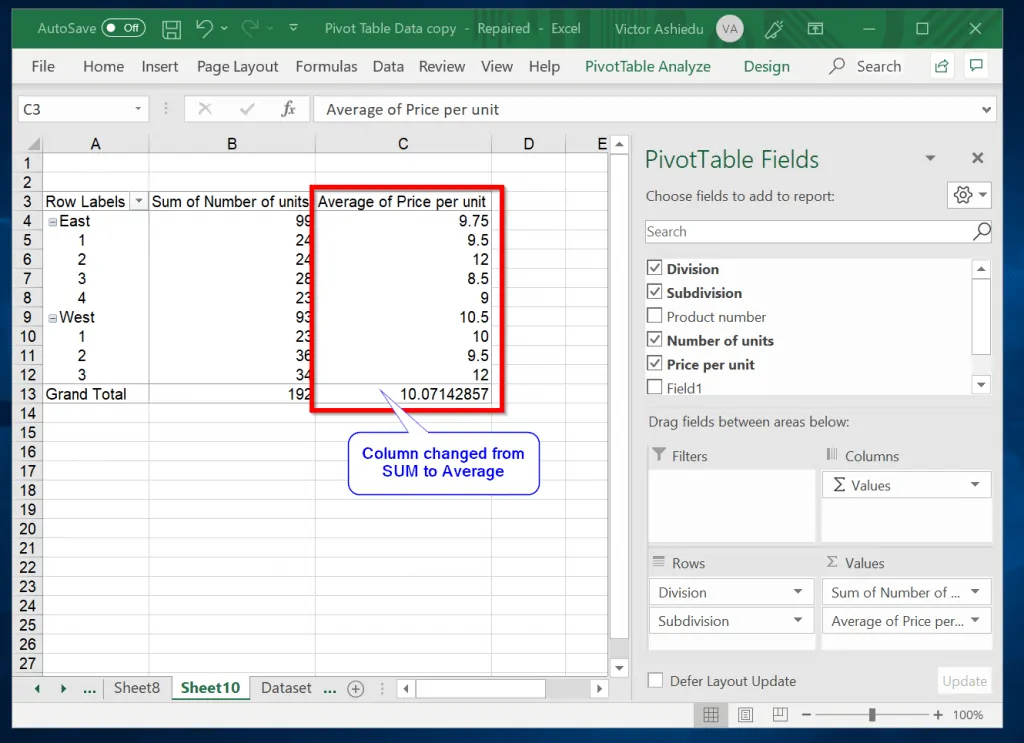This screenshot has width=1024, height=743.
Task: Select the Grand Total cell
Action: tap(96, 394)
